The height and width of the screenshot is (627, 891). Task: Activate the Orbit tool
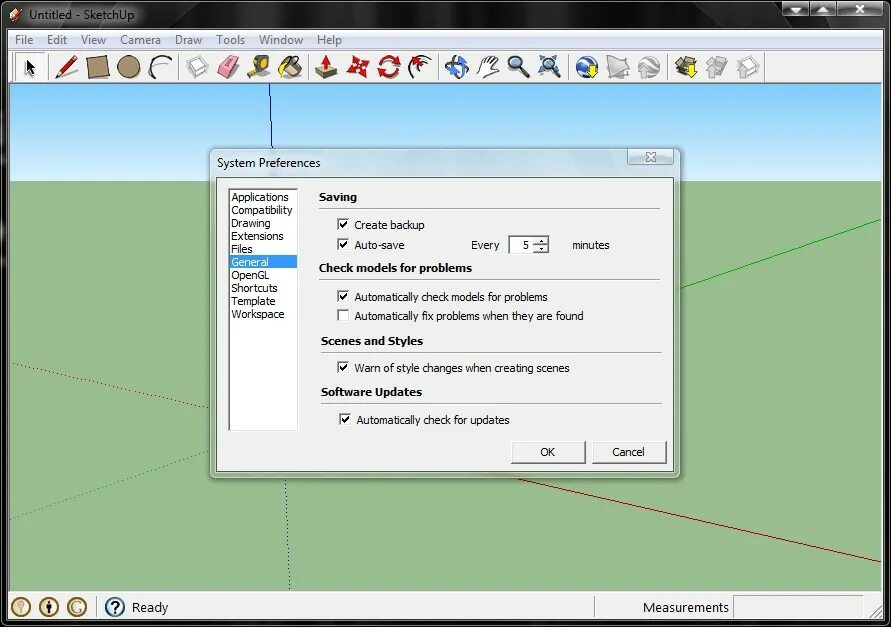coord(457,67)
